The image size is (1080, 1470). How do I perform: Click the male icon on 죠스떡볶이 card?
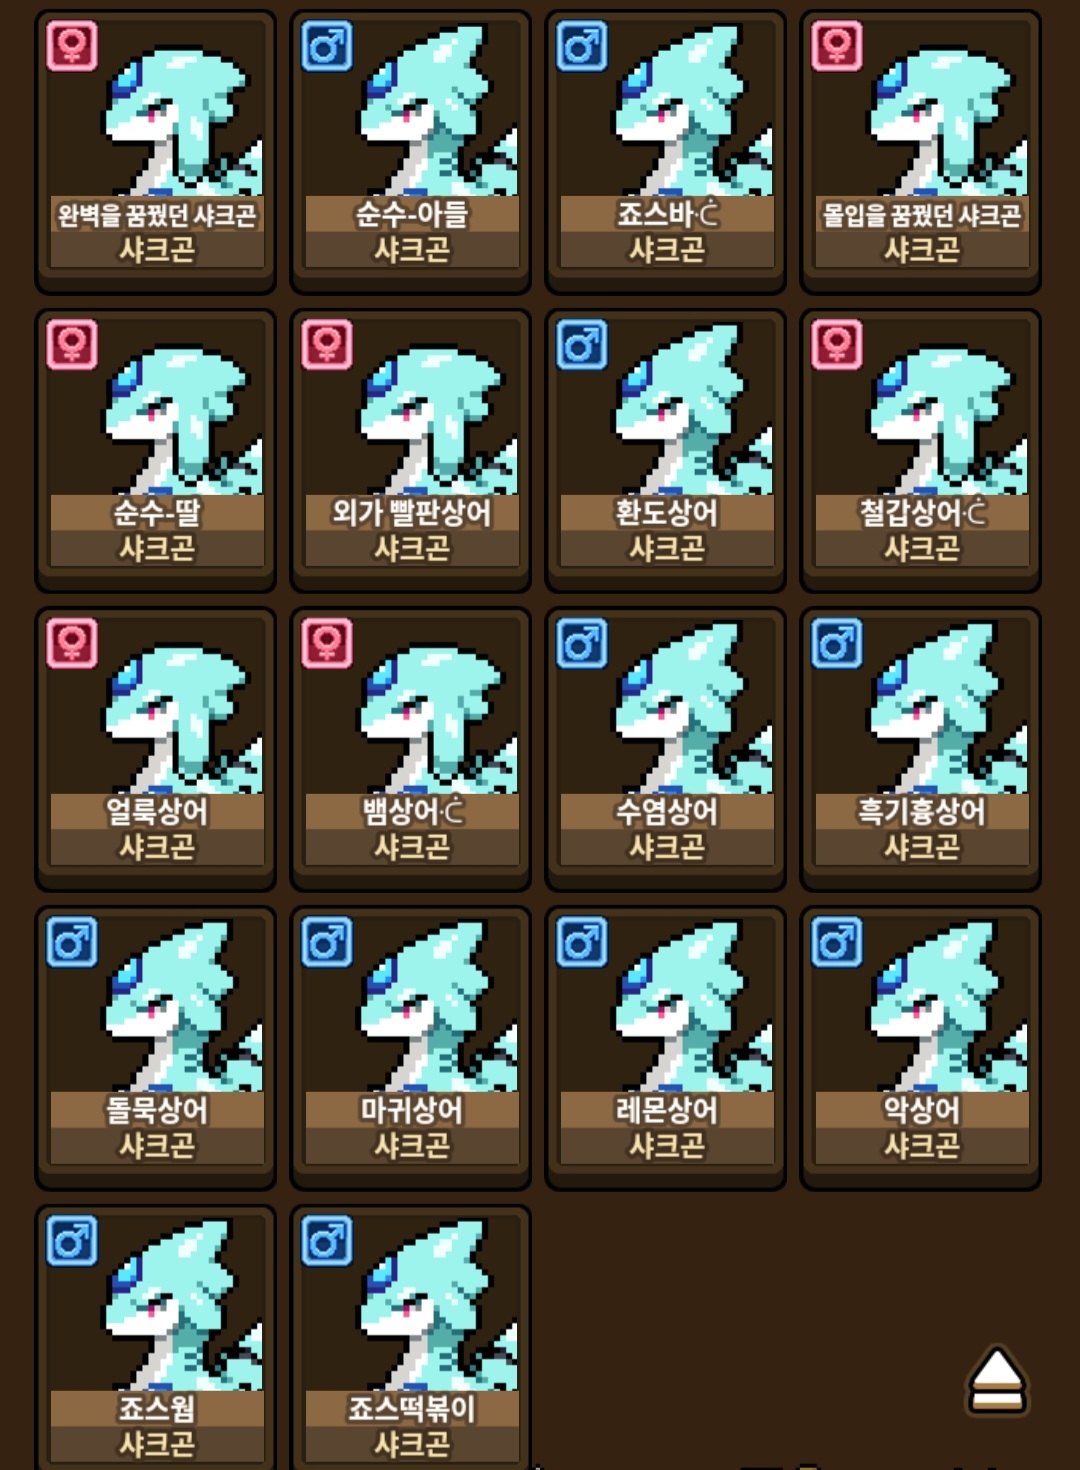(x=327, y=1241)
